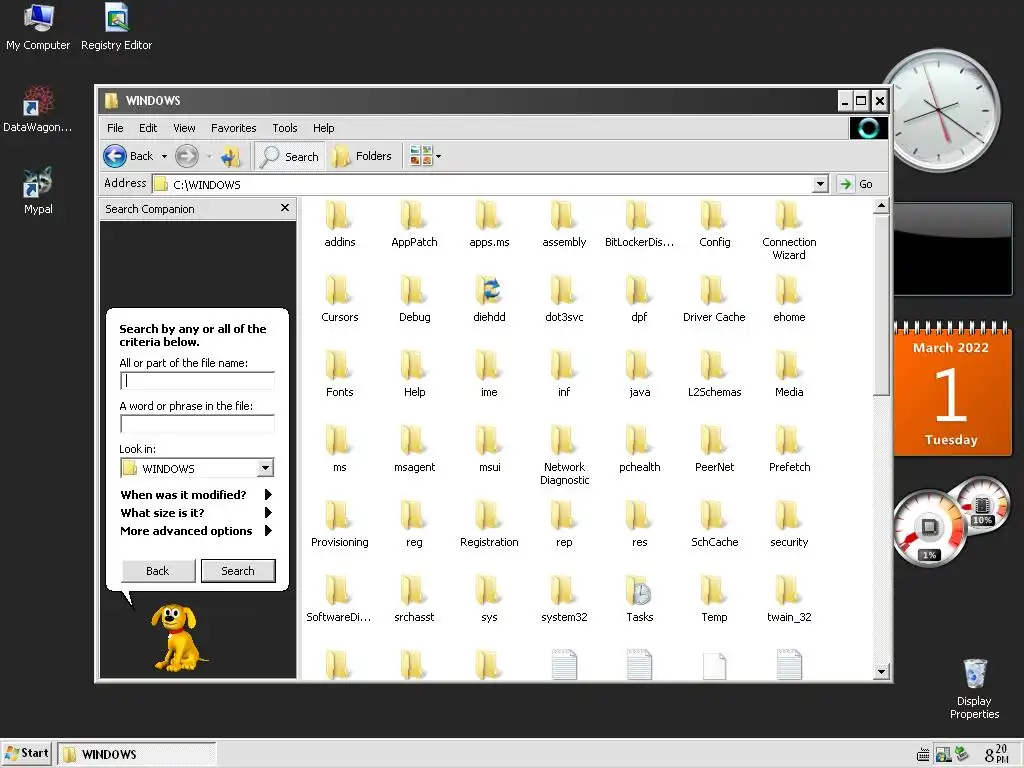The height and width of the screenshot is (768, 1024).
Task: Select the Temp folder
Action: 714,600
